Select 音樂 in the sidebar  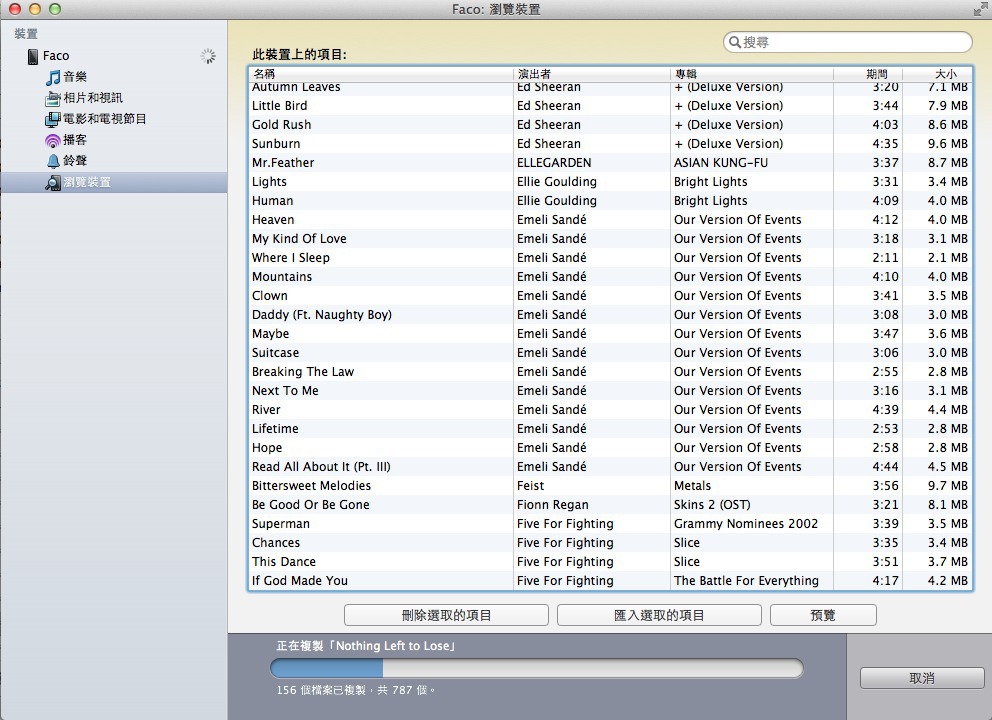[x=75, y=77]
